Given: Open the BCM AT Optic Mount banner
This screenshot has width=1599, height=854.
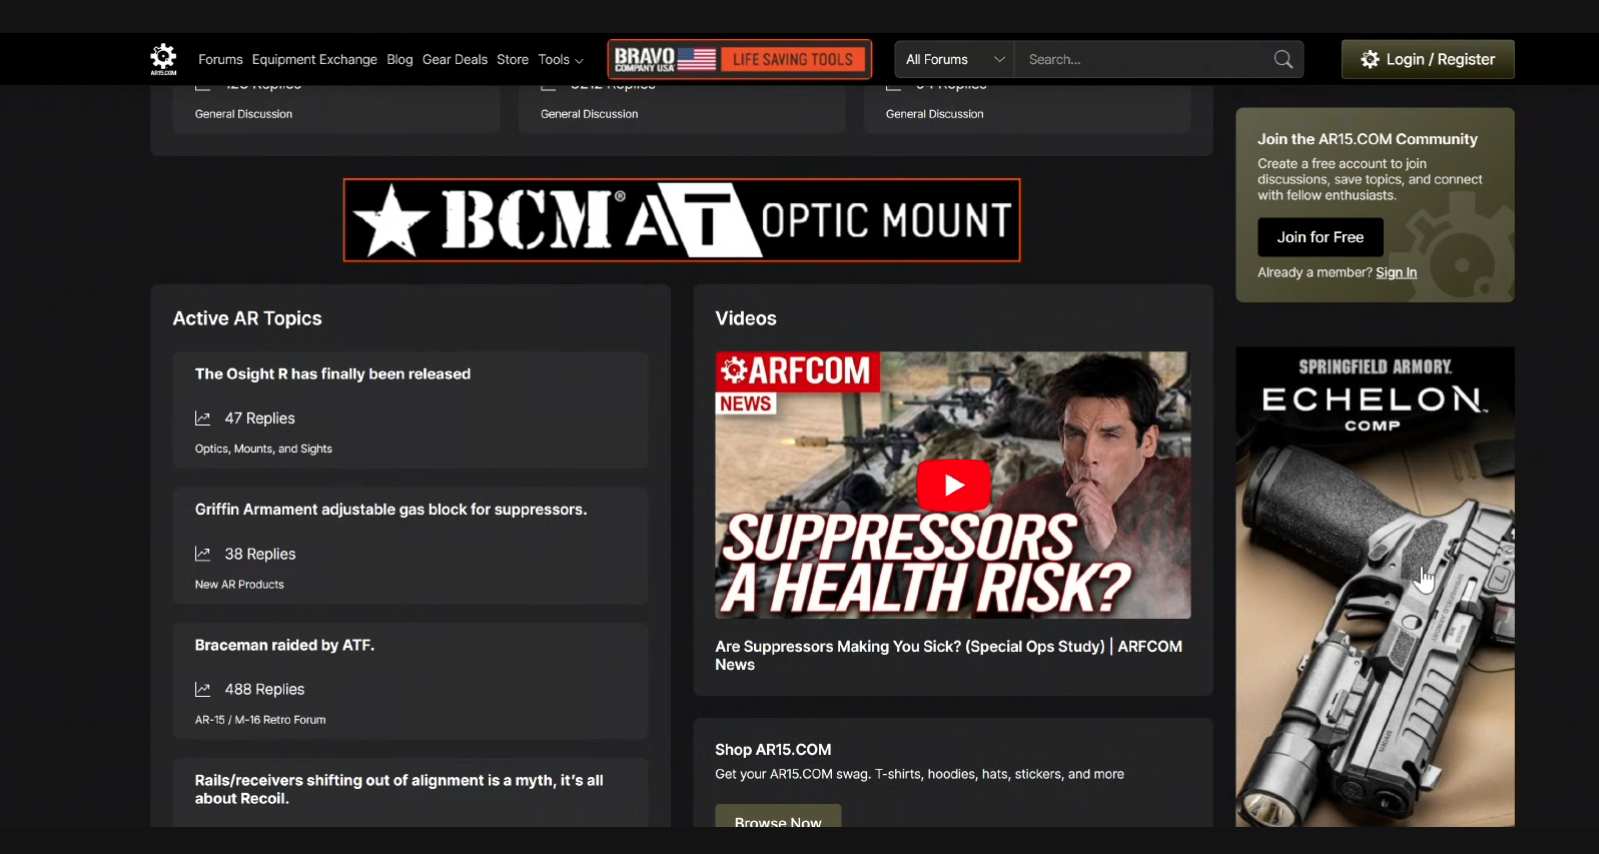Looking at the screenshot, I should pos(682,220).
